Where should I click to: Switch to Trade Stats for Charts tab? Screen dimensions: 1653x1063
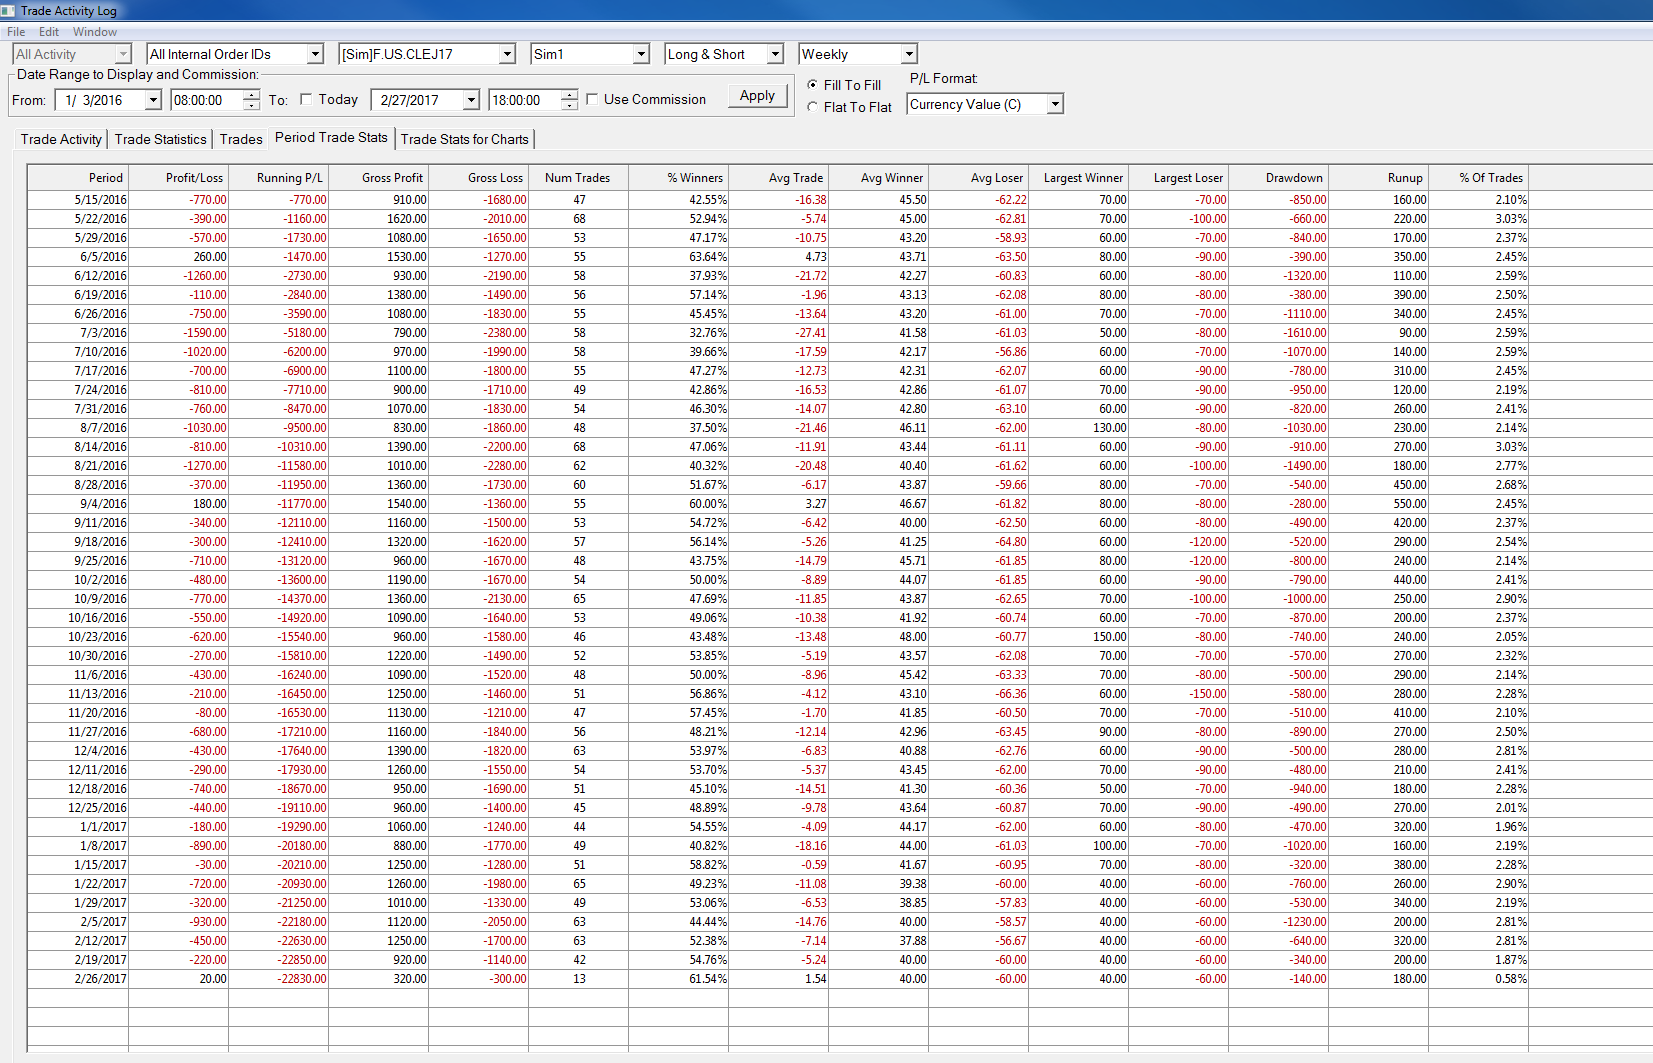[464, 139]
